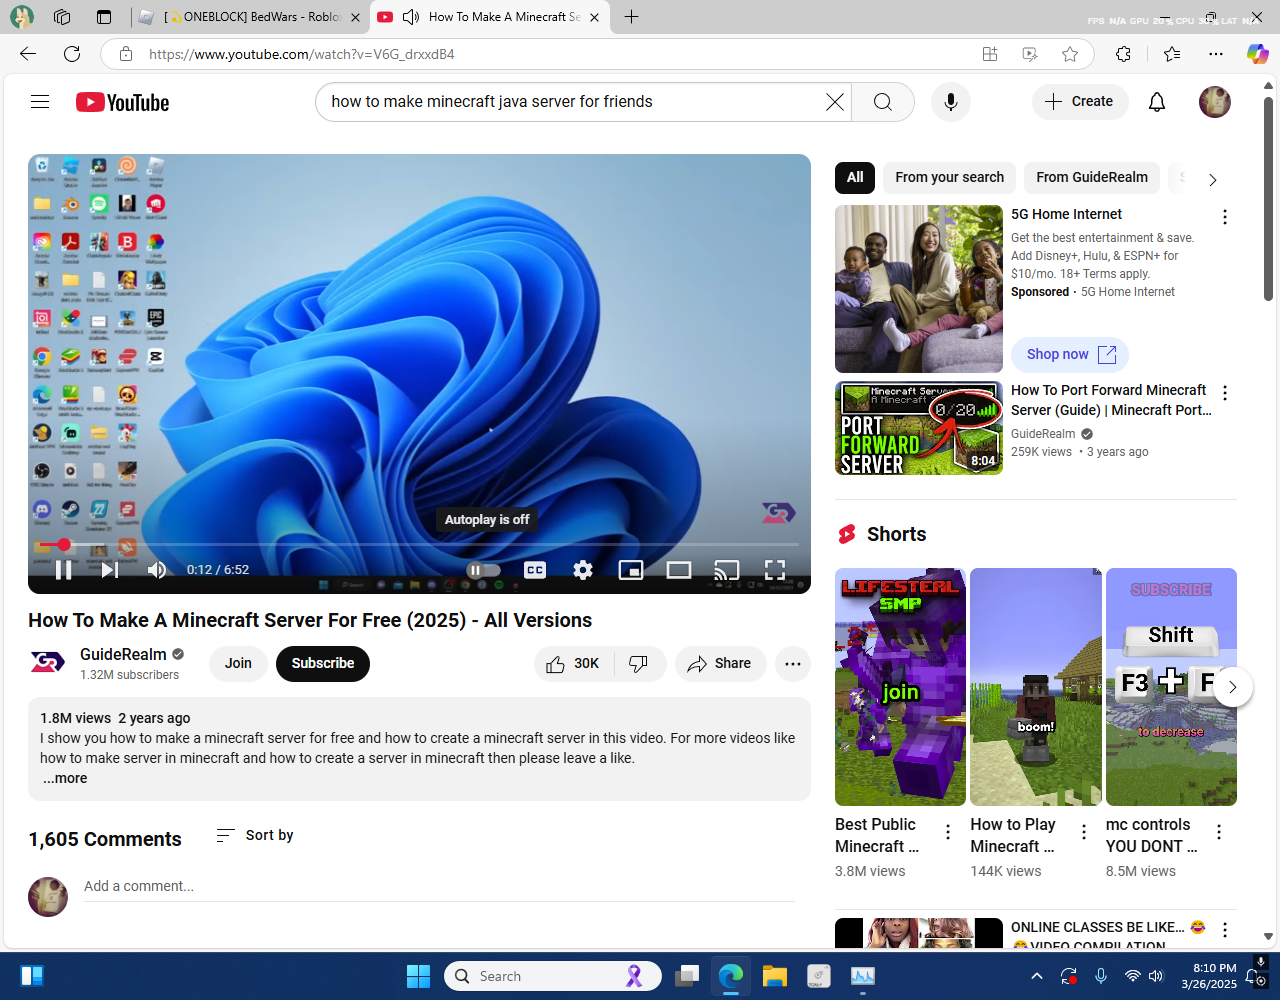Open more actions below video
The height and width of the screenshot is (1000, 1280).
tap(793, 664)
